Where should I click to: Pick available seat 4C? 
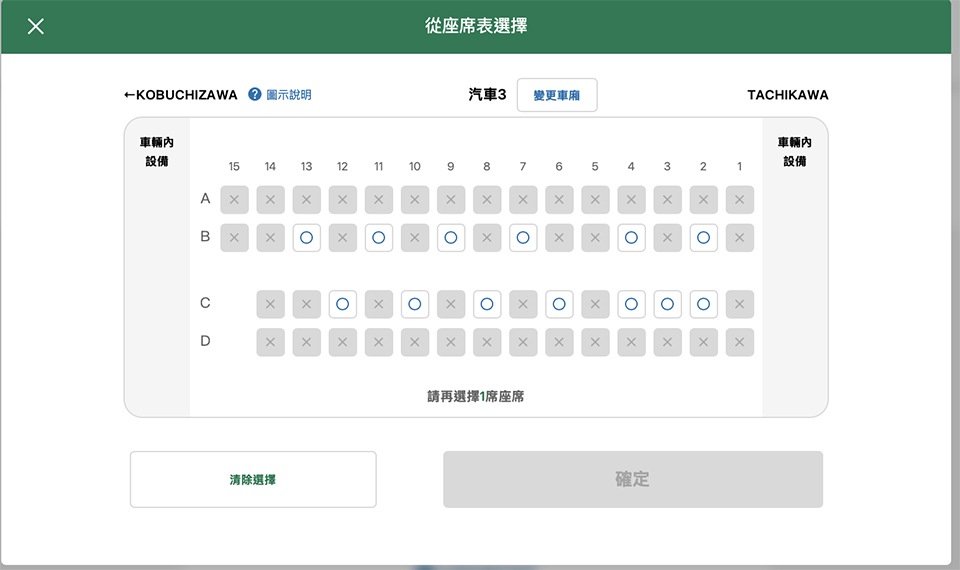coord(631,304)
